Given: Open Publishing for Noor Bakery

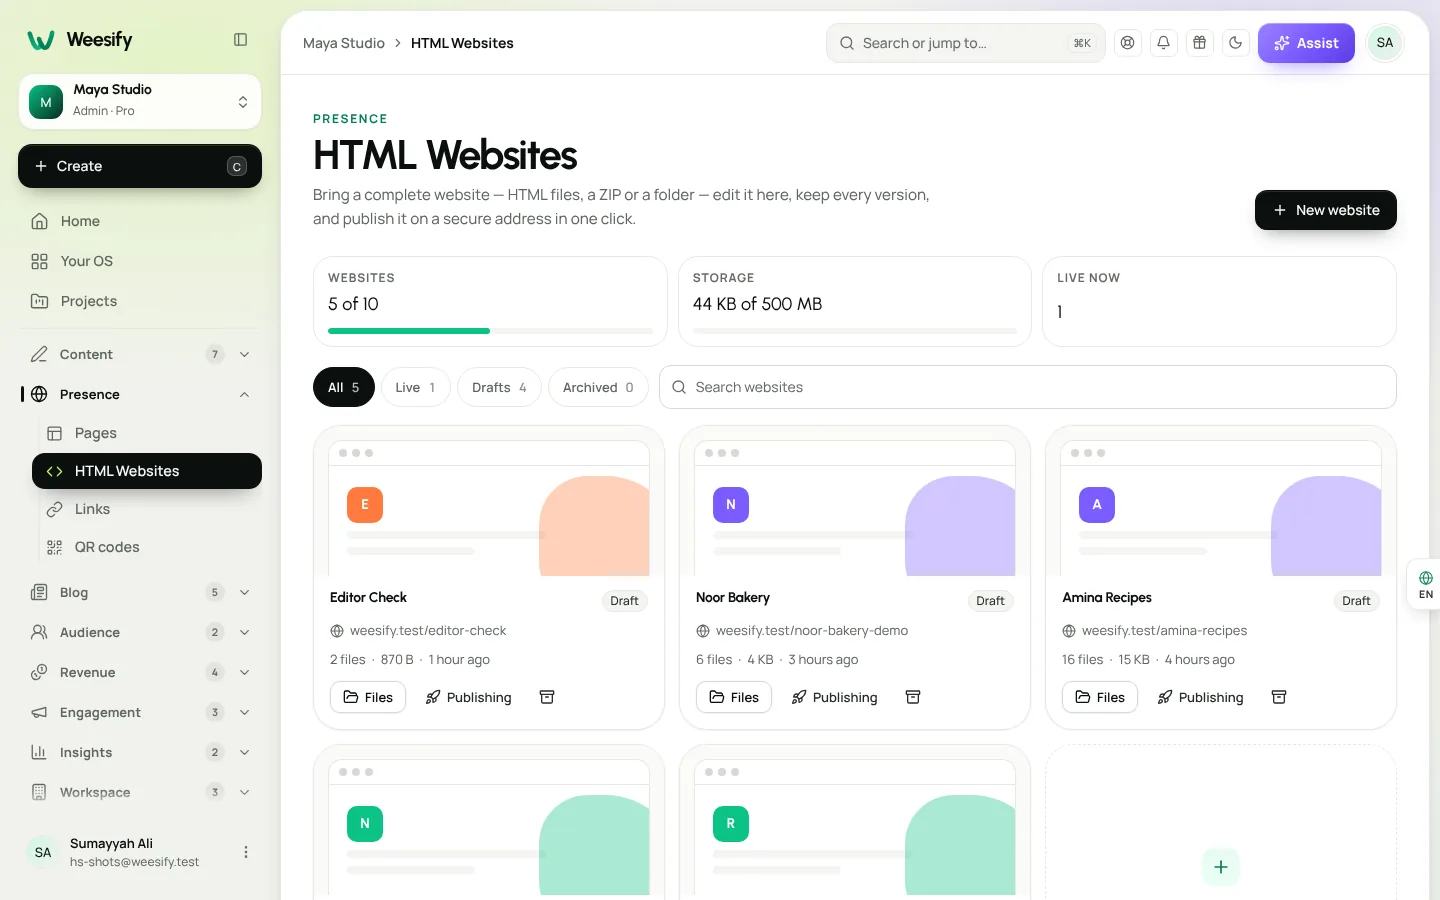Looking at the screenshot, I should point(835,697).
